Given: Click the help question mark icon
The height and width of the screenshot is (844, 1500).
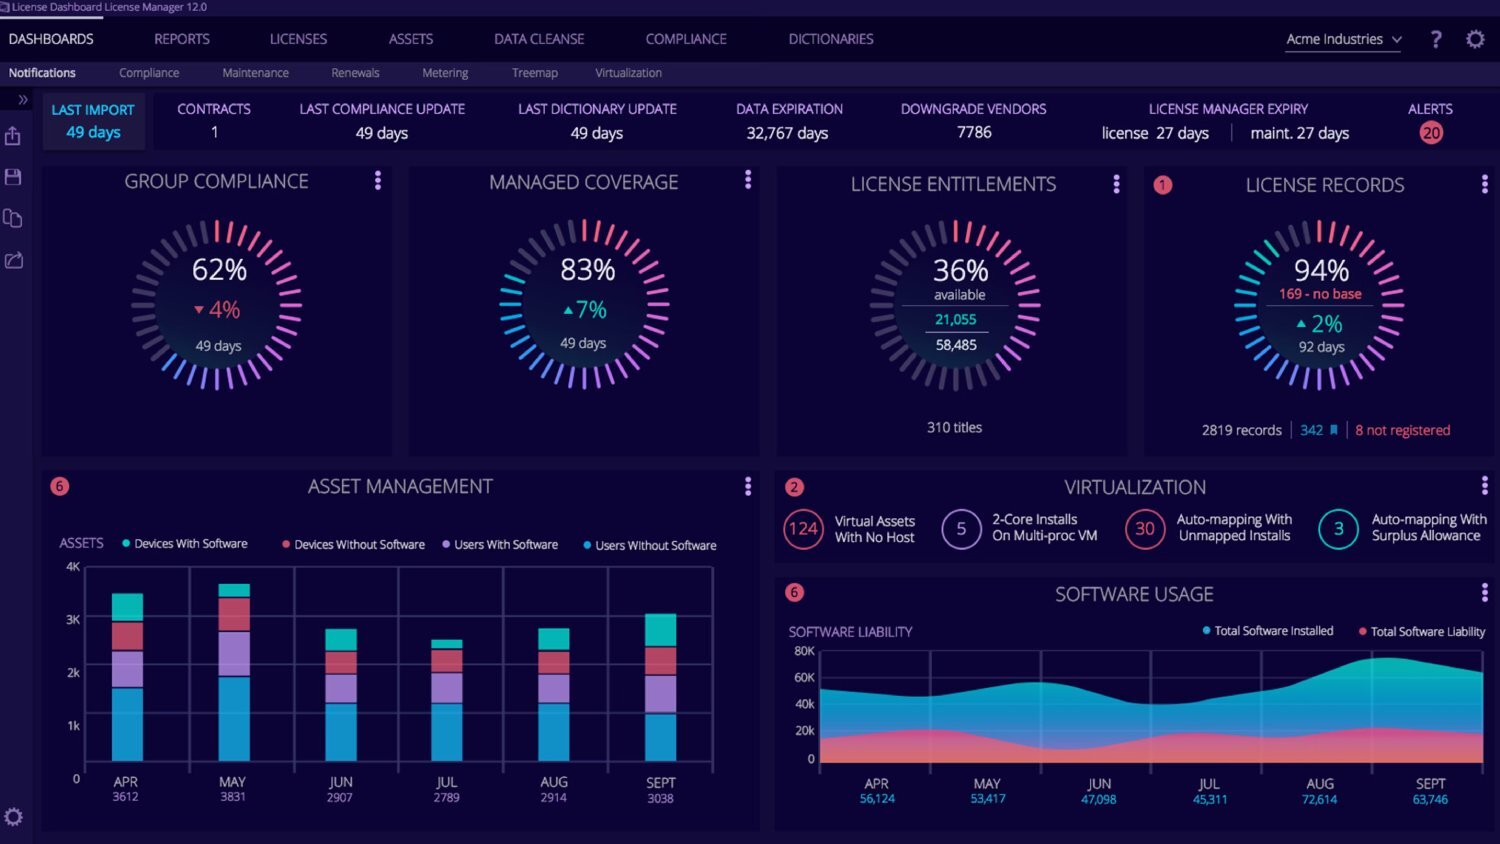Looking at the screenshot, I should 1436,39.
